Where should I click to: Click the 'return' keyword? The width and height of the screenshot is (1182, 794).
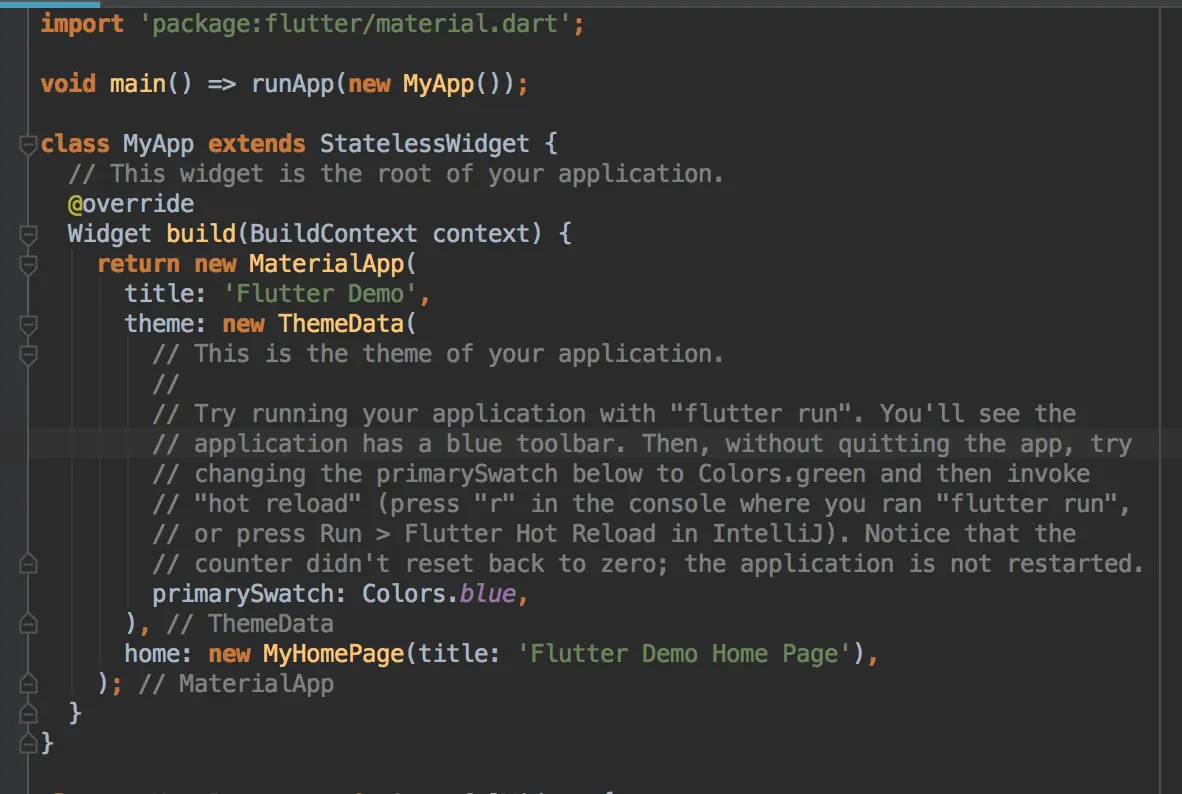(x=139, y=263)
